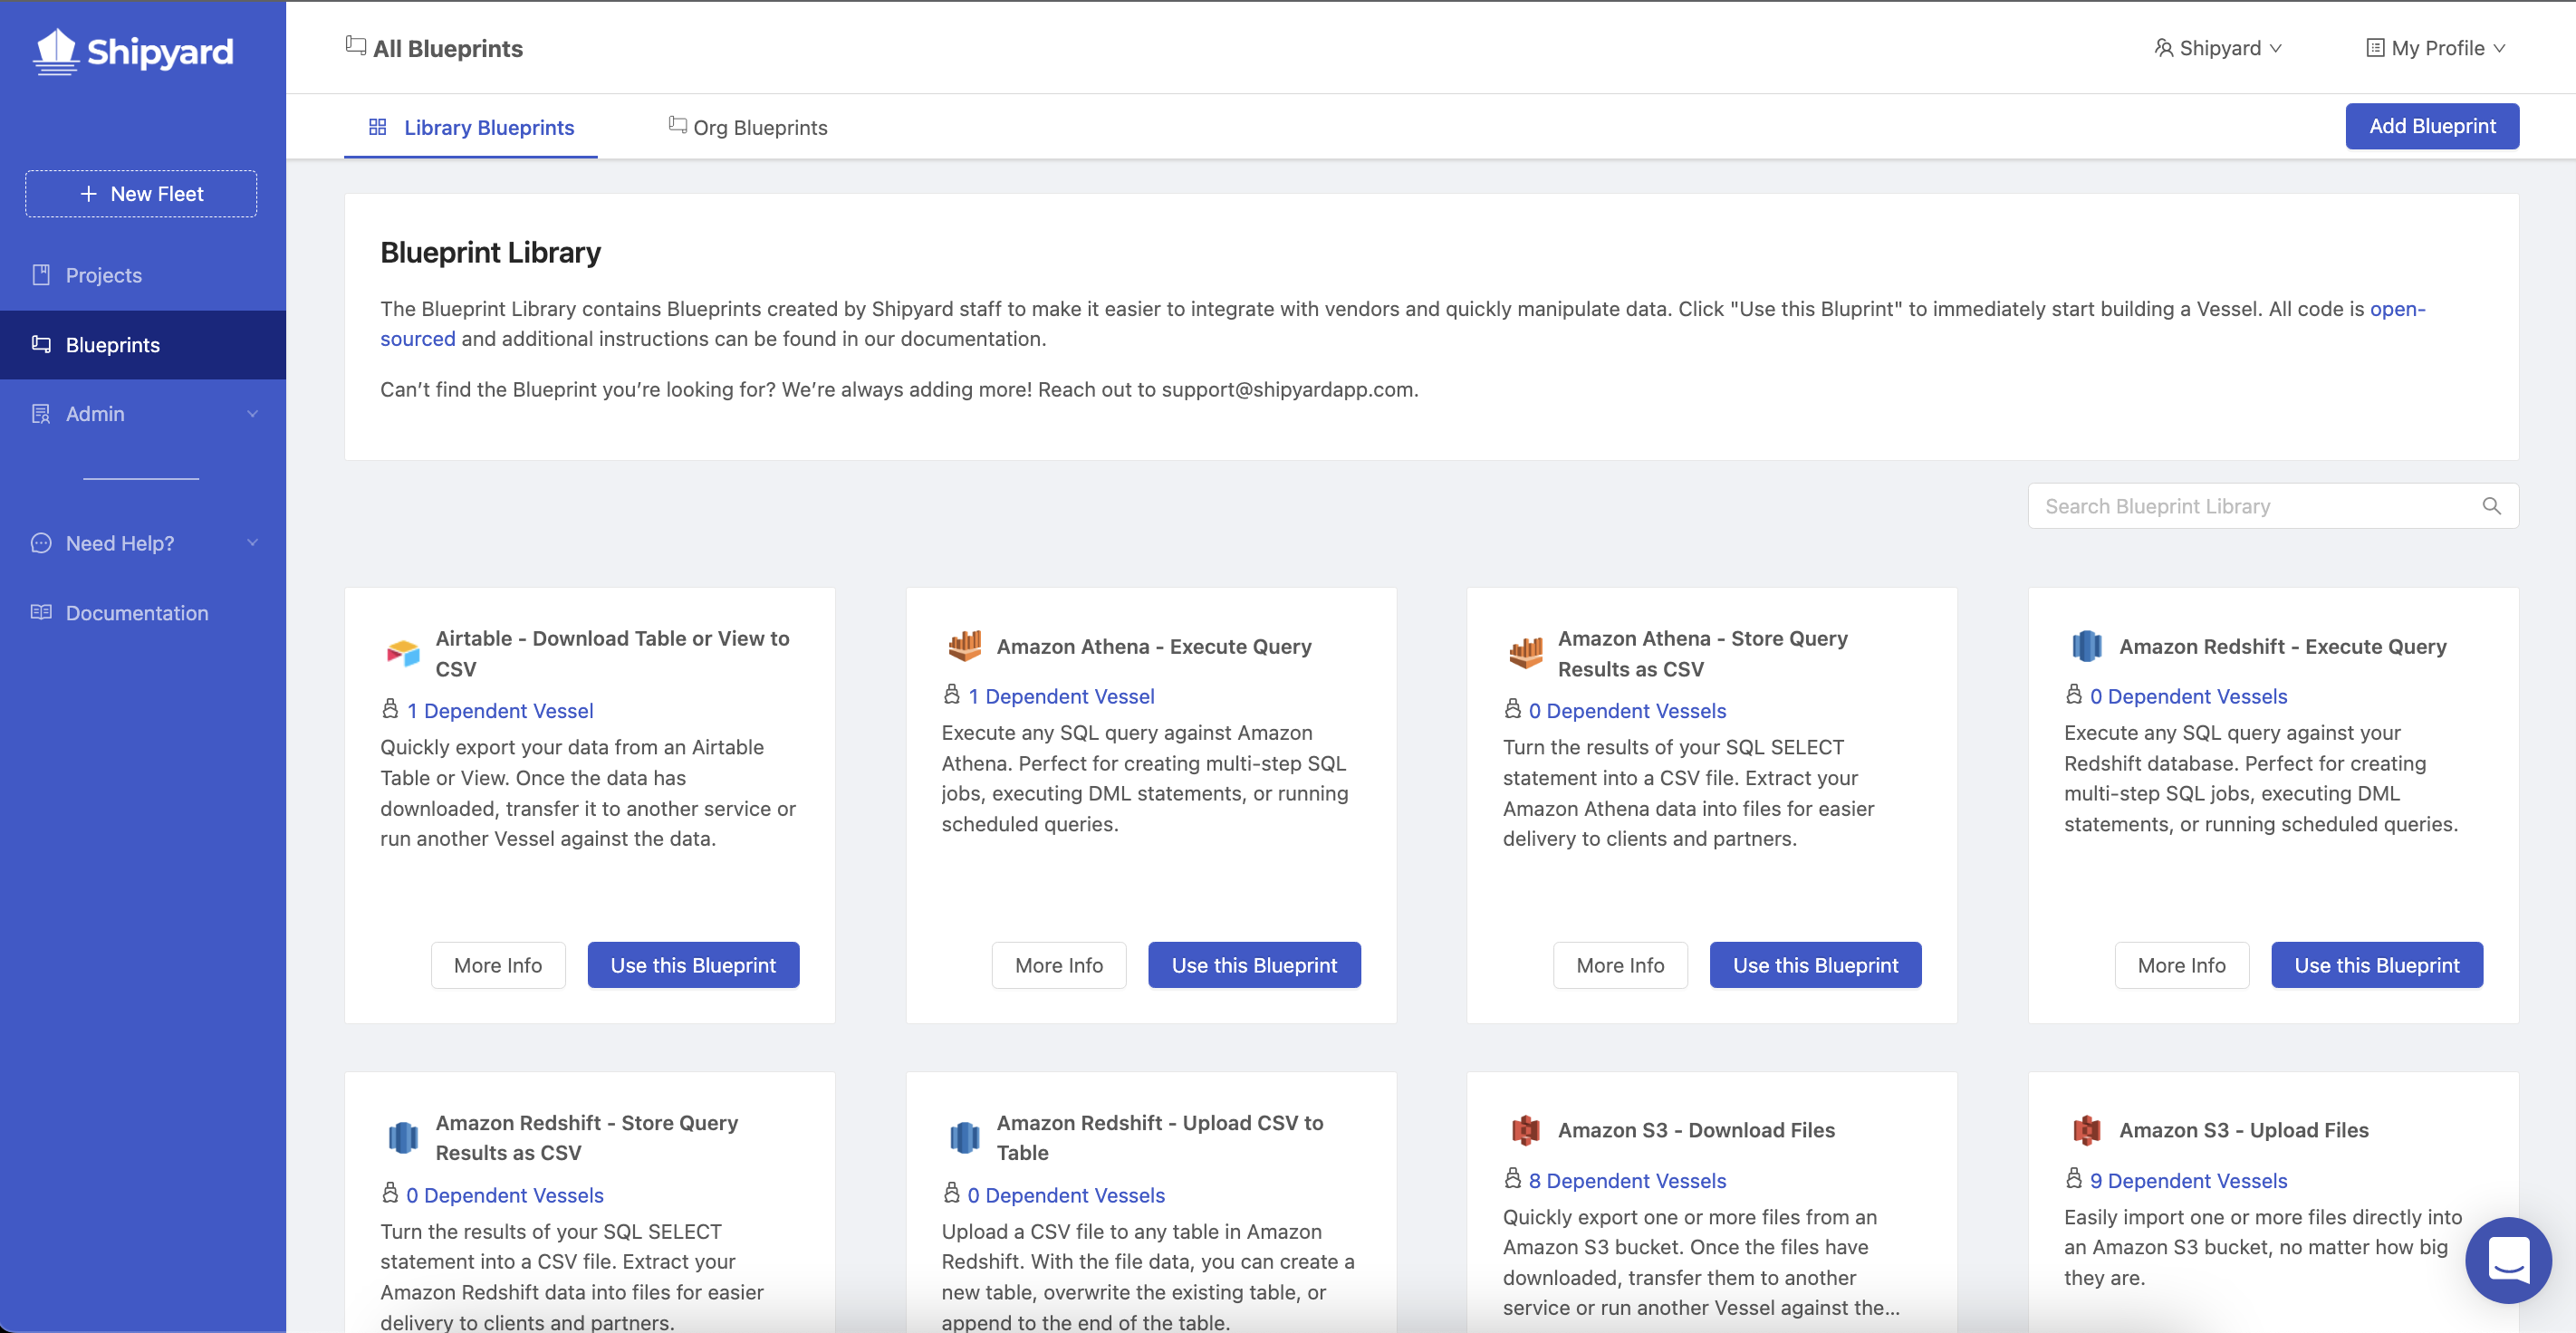Click the Blueprint Library heading
2576x1333 pixels.
point(490,253)
